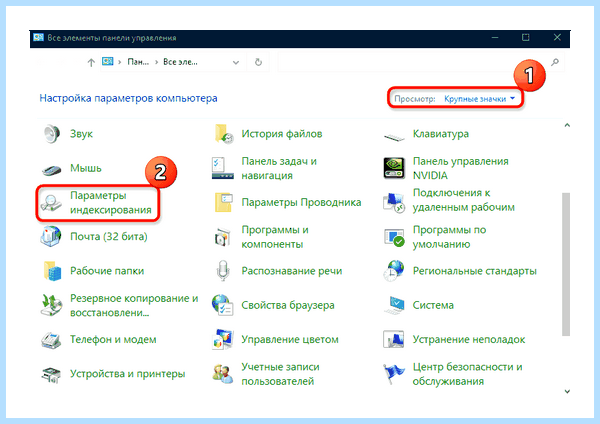Viewport: 600px width, 424px height.
Task: Open the Управление цветом icon
Action: [x=223, y=339]
